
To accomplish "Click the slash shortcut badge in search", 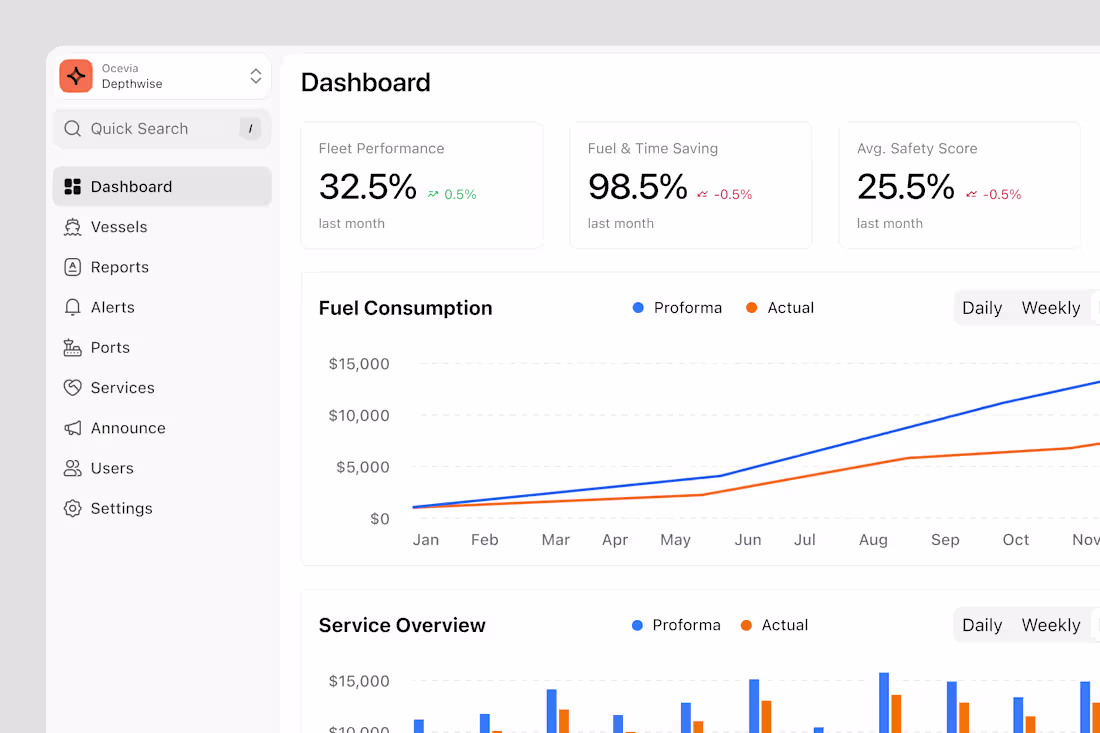I will pyautogui.click(x=250, y=128).
